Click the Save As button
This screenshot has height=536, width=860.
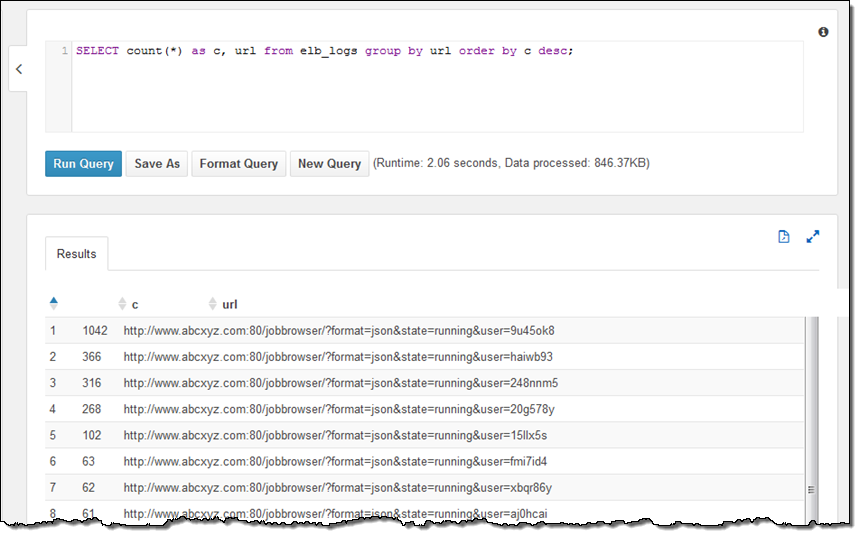point(157,164)
